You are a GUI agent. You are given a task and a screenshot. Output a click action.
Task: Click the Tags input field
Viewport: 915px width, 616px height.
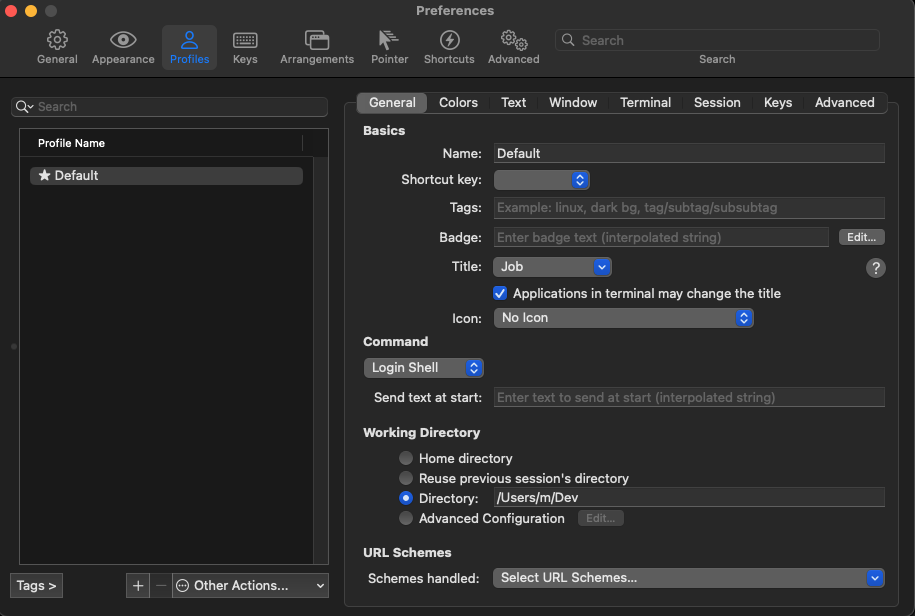[x=689, y=208]
